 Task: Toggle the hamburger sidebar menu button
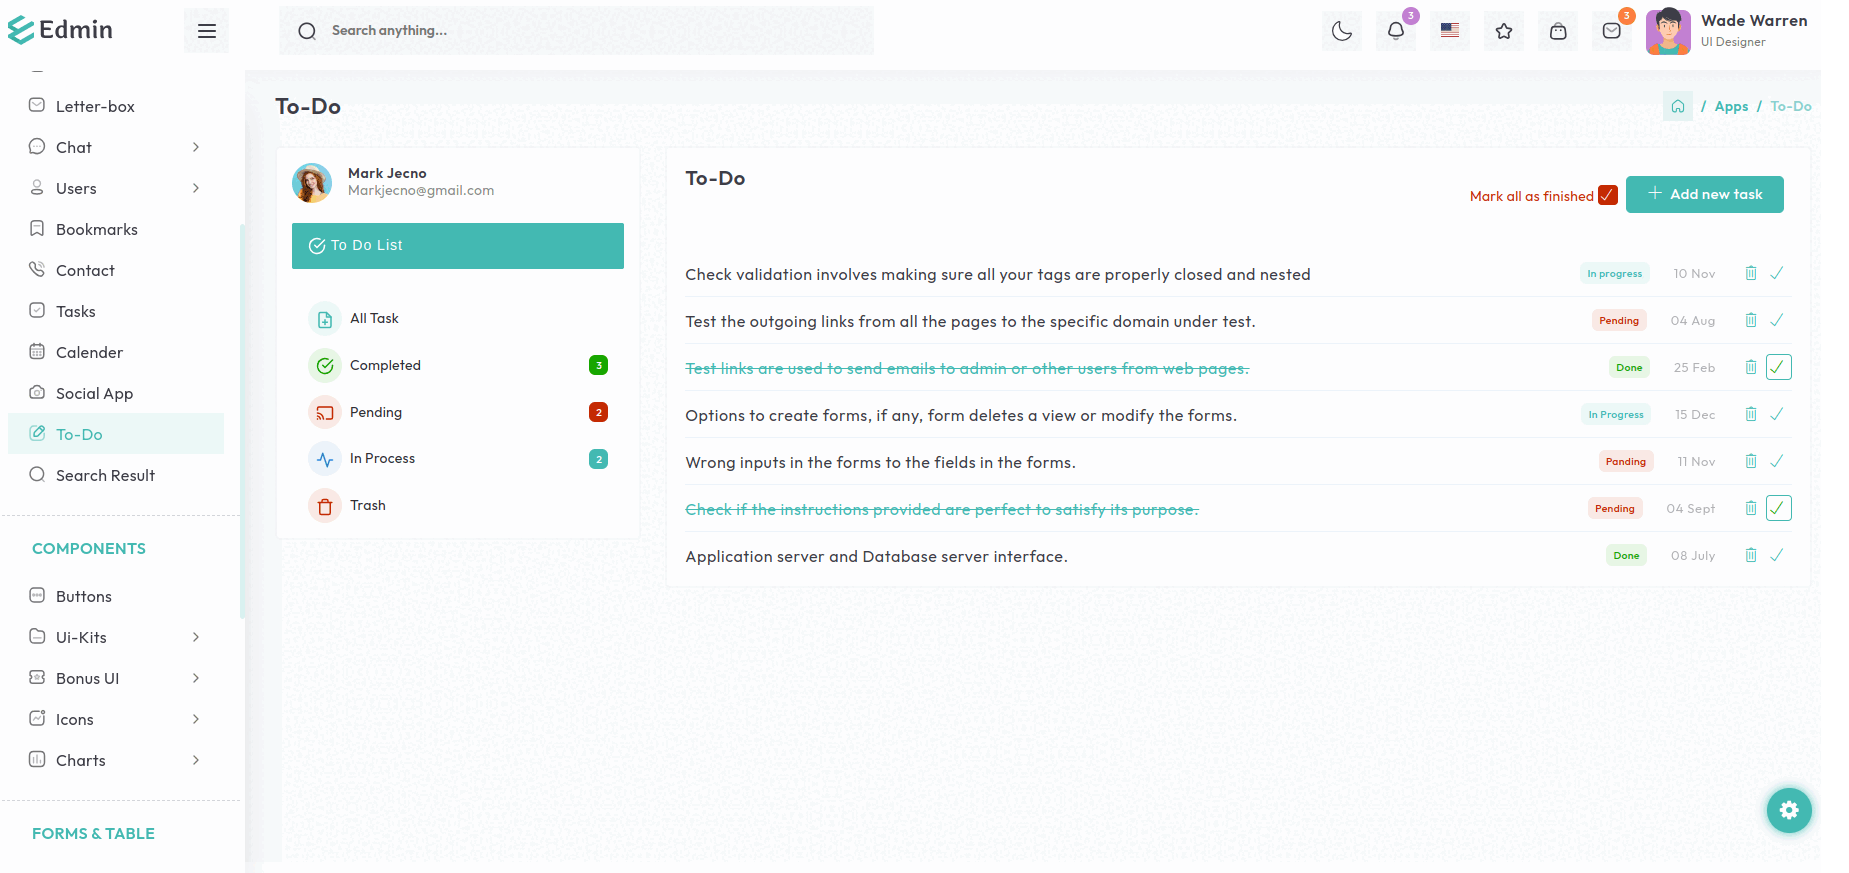206,31
